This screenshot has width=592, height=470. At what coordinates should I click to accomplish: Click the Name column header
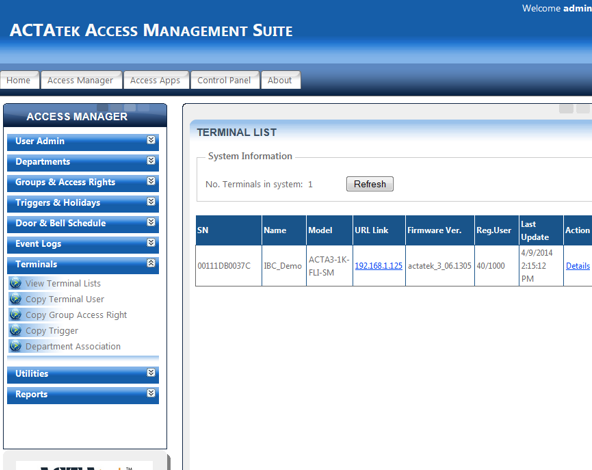(x=284, y=230)
